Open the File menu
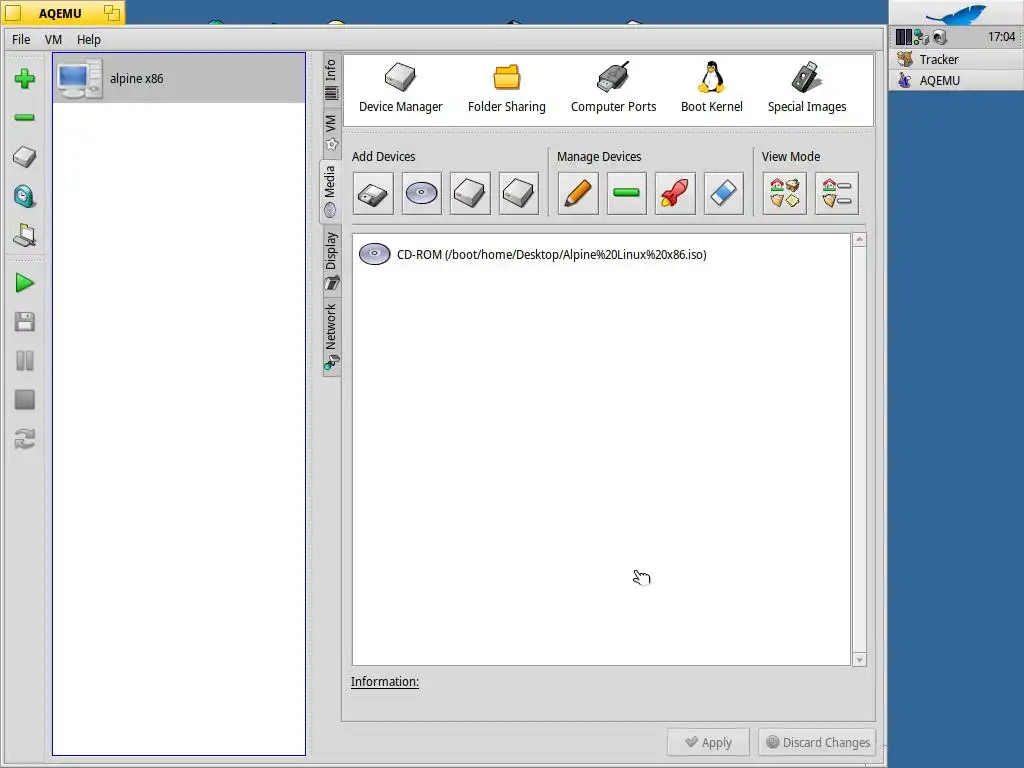1024x768 pixels. (x=21, y=39)
